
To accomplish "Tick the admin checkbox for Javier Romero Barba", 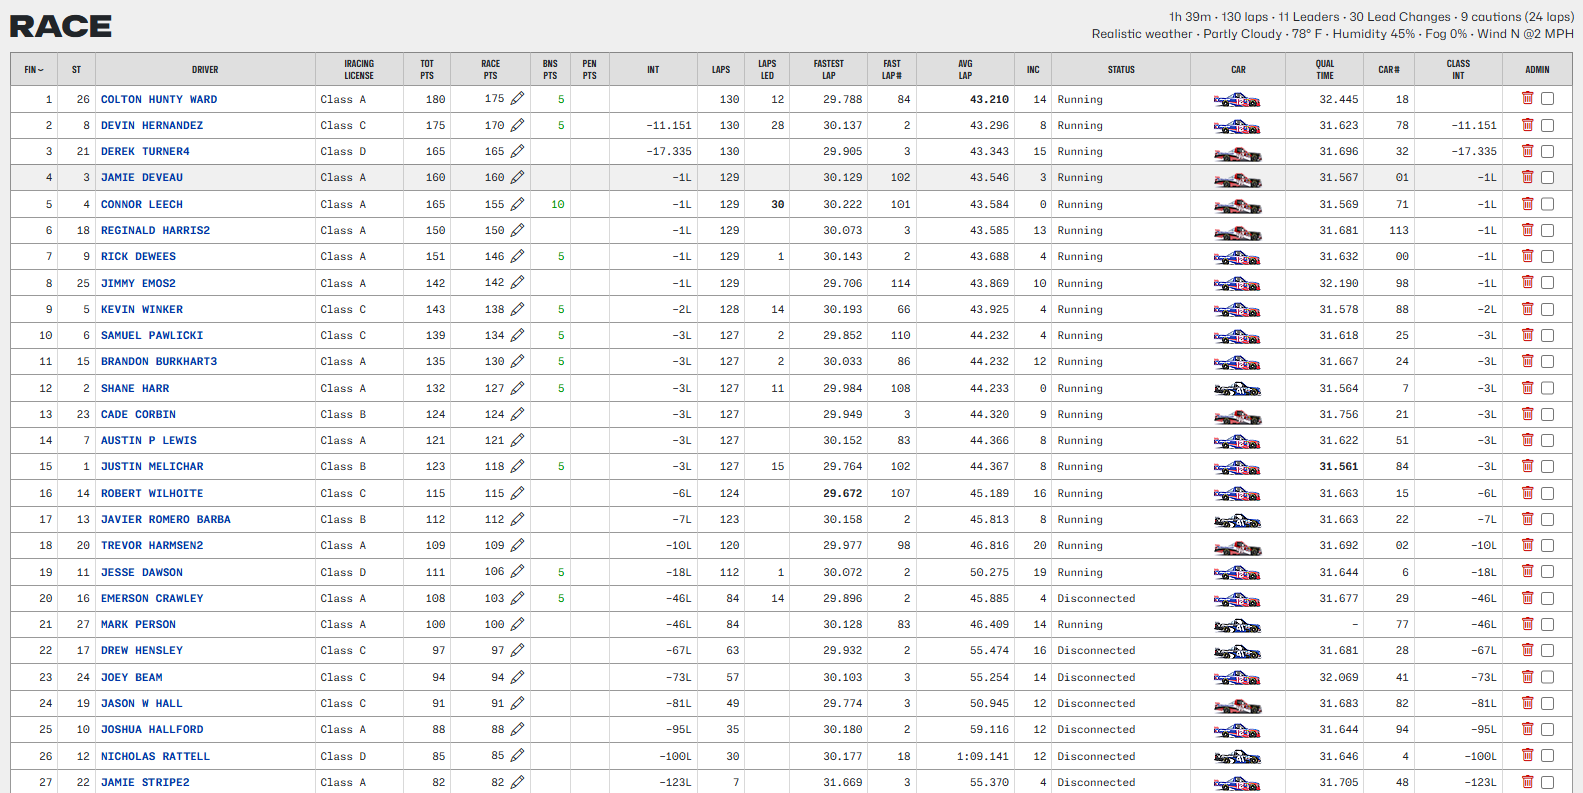I will point(1547,519).
